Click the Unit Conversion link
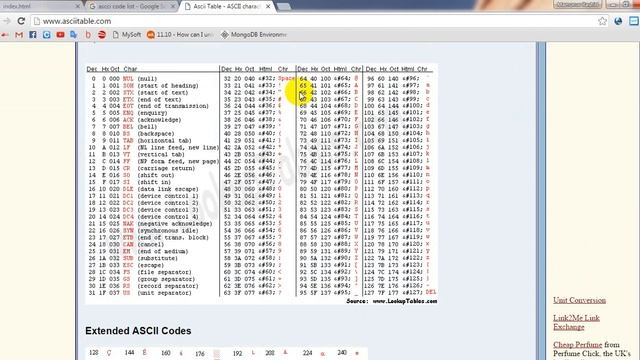The height and width of the screenshot is (360, 640). tap(579, 300)
